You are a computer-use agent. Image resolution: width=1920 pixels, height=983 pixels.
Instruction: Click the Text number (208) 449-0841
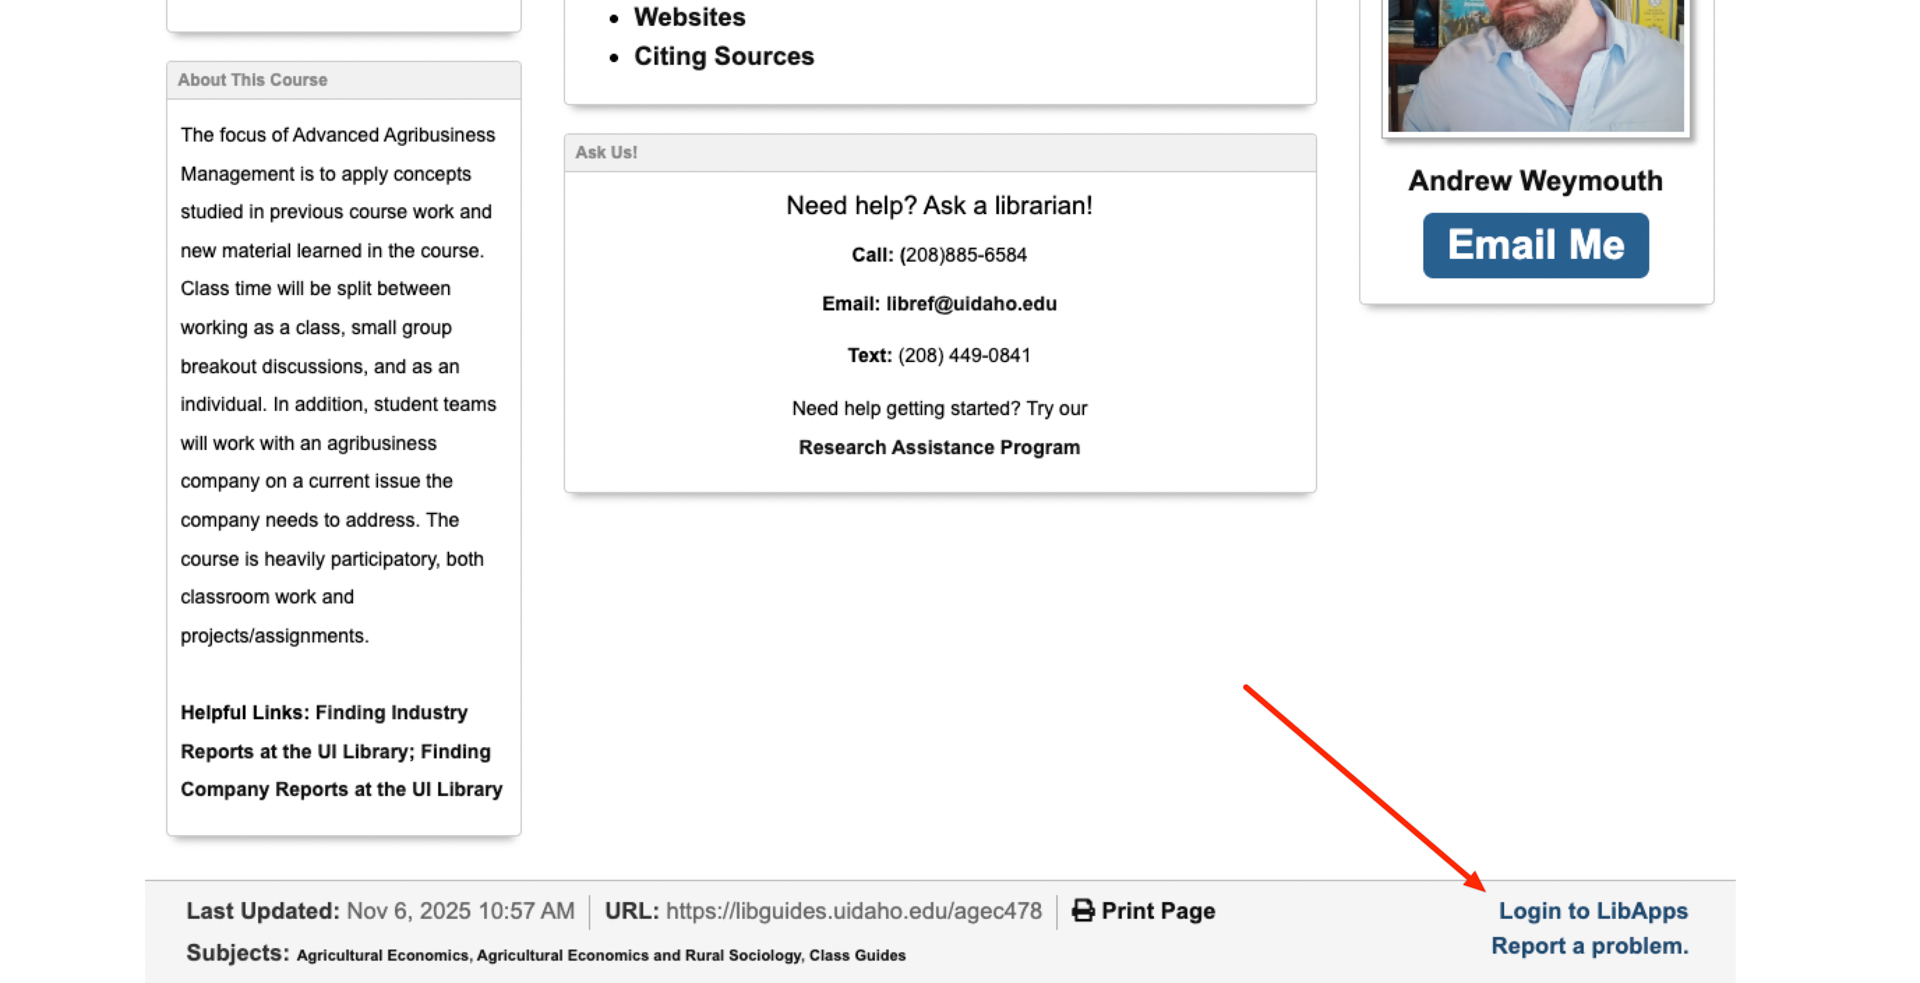[x=963, y=356]
